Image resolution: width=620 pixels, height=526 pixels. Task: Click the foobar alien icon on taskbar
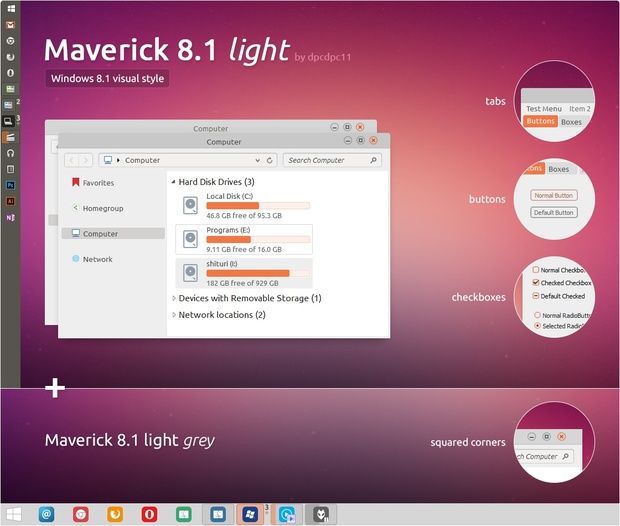click(x=321, y=514)
